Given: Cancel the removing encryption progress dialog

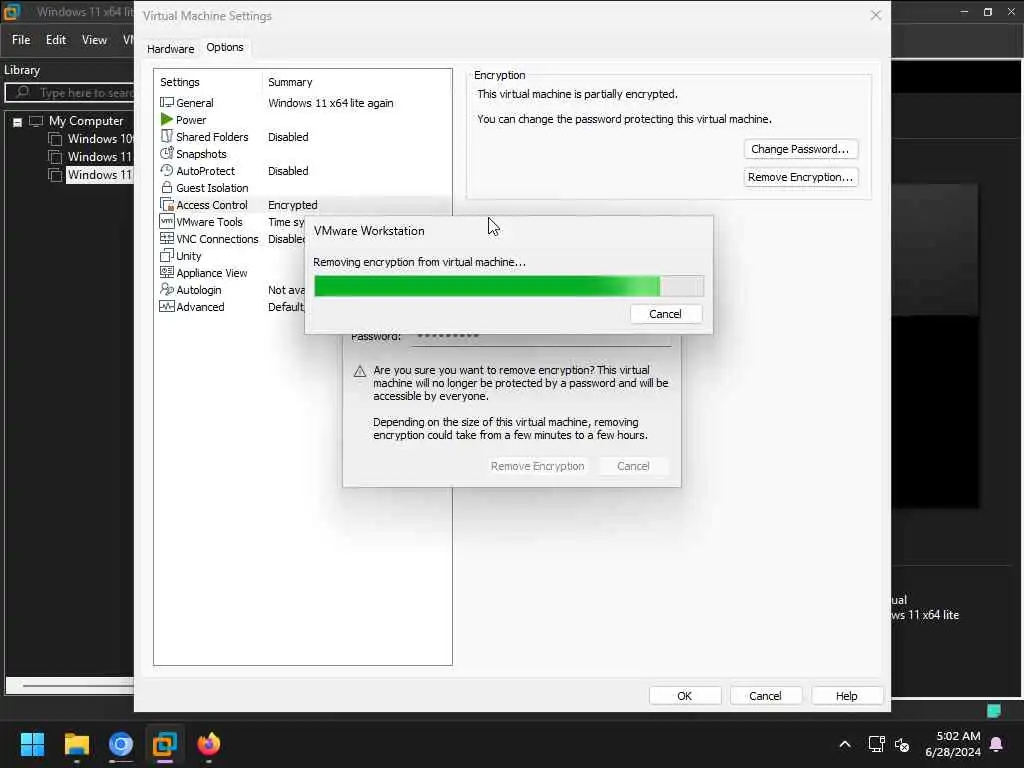Looking at the screenshot, I should point(665,314).
